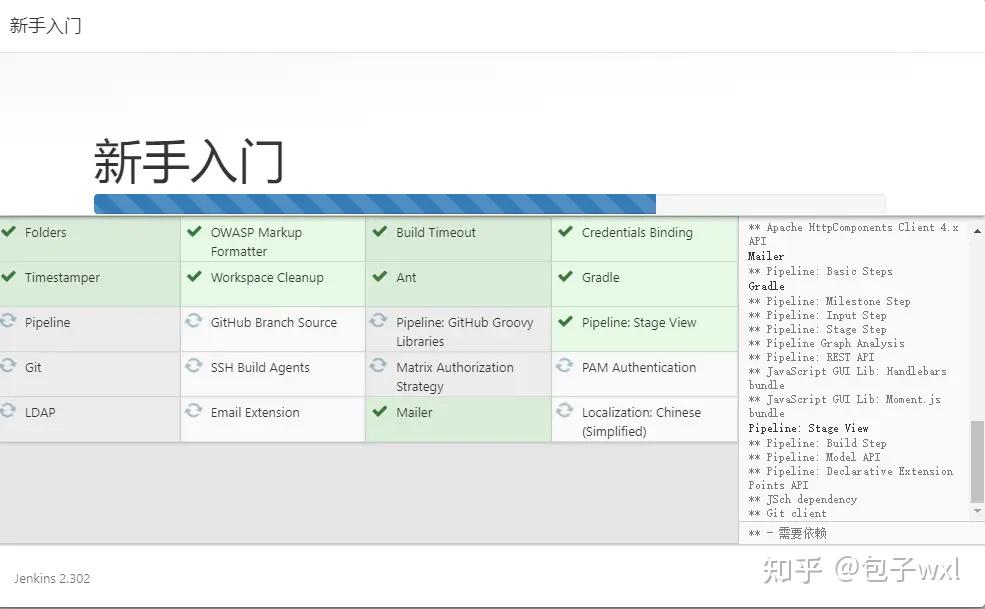Click the checkmark beside Build Timeout
This screenshot has height=609, width=985.
tap(380, 232)
